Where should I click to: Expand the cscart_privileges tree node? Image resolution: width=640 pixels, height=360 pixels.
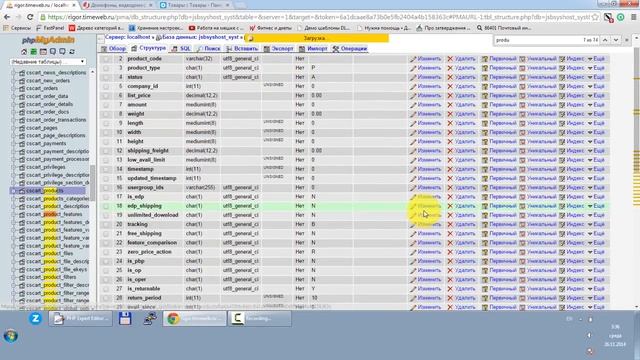[14, 167]
